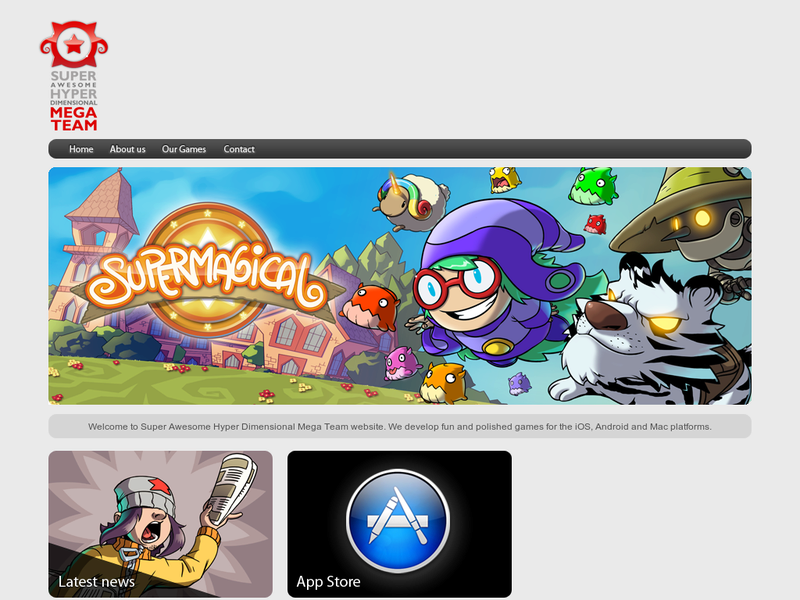Viewport: 800px width, 600px height.
Task: Click the "Latest news" caption text
Action: (96, 582)
